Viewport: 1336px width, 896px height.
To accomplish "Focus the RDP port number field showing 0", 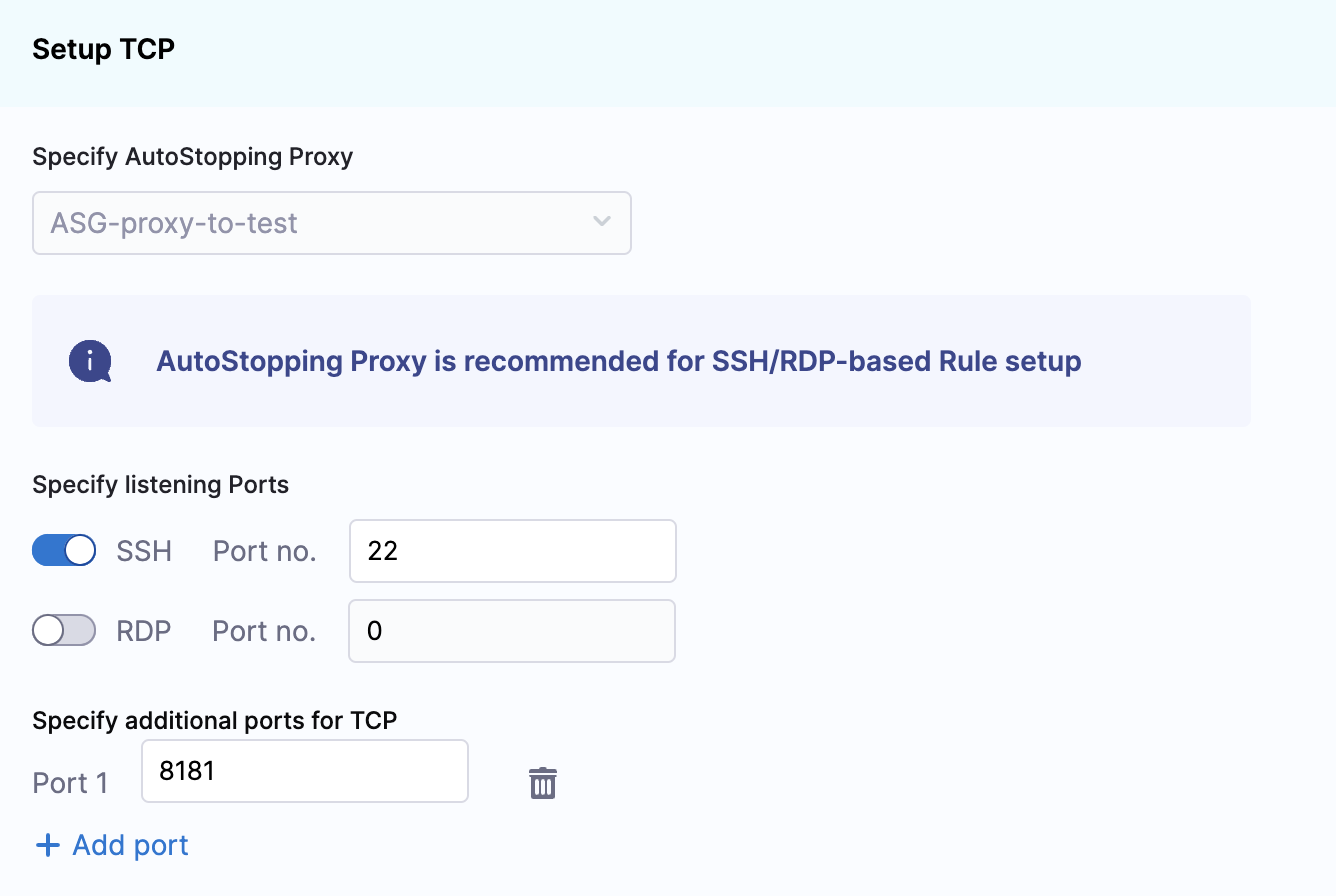I will pyautogui.click(x=512, y=631).
